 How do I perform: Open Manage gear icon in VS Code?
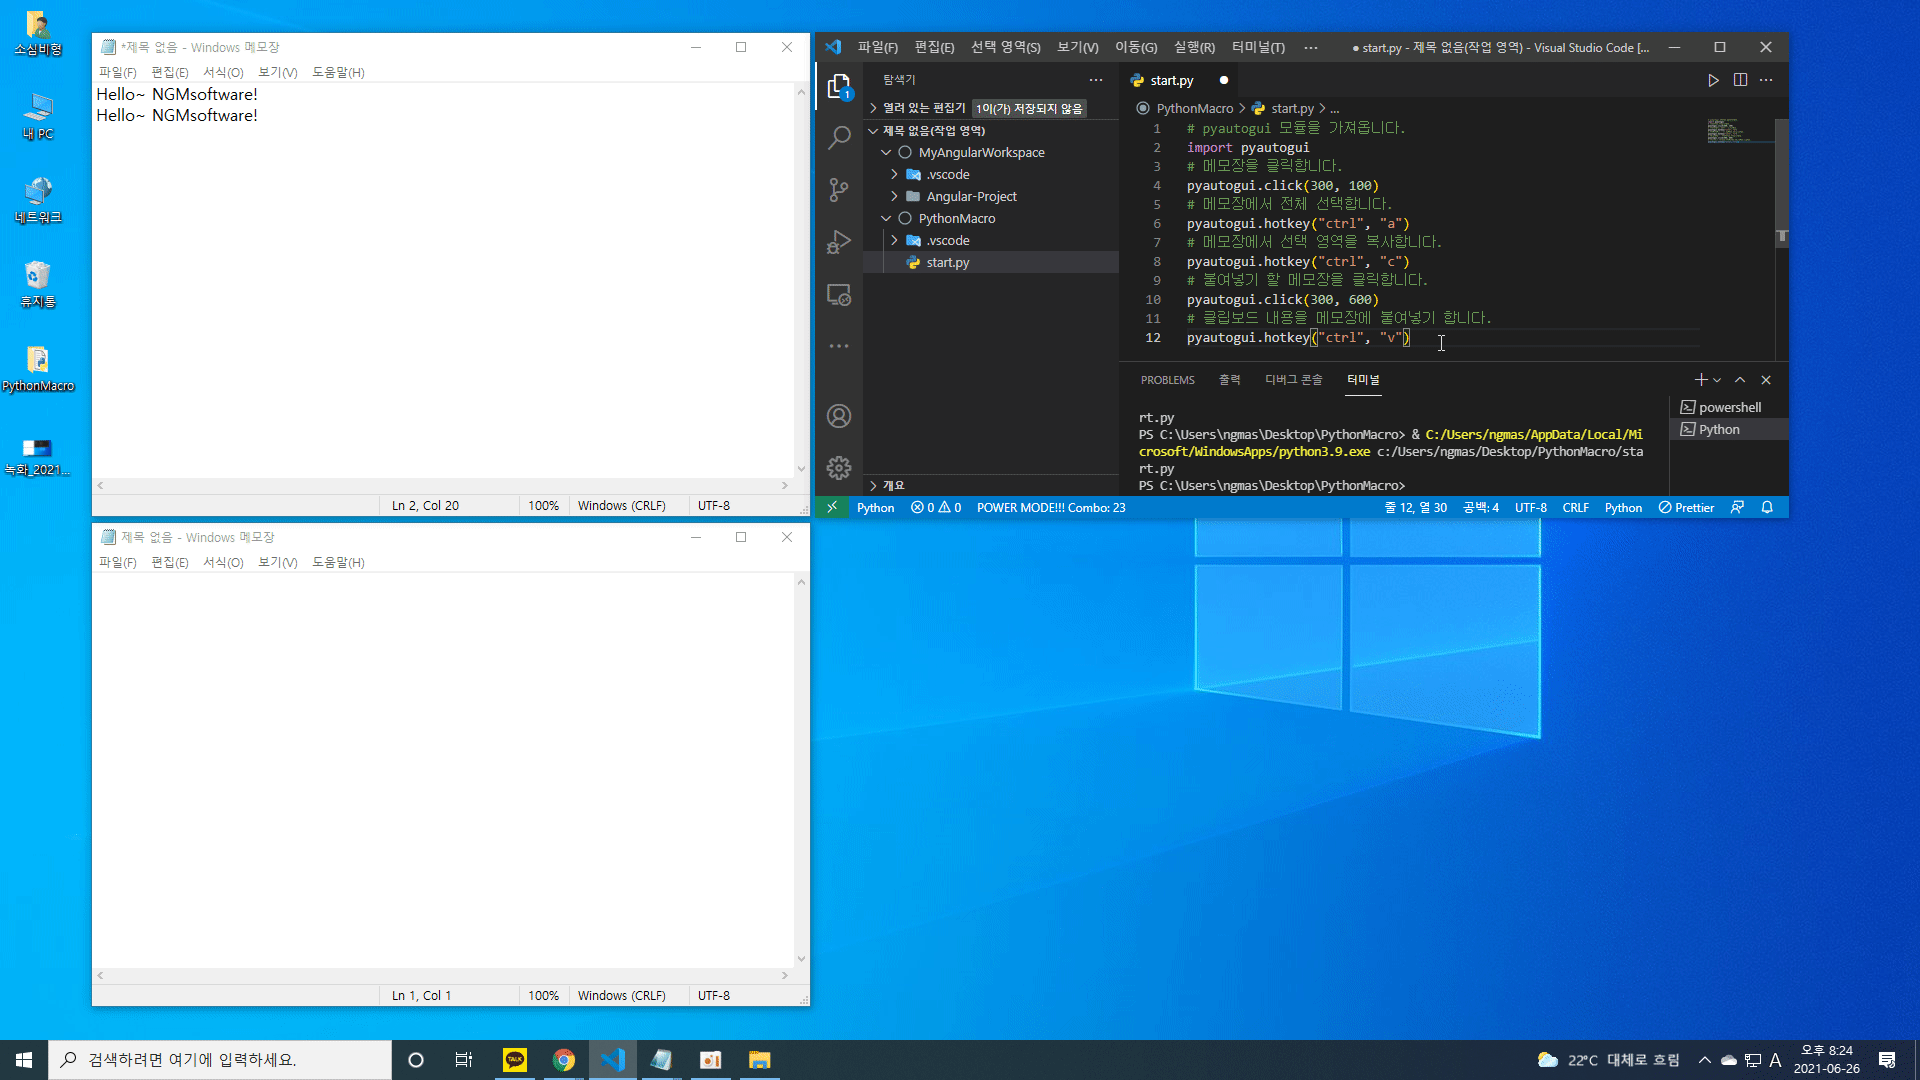click(x=839, y=468)
